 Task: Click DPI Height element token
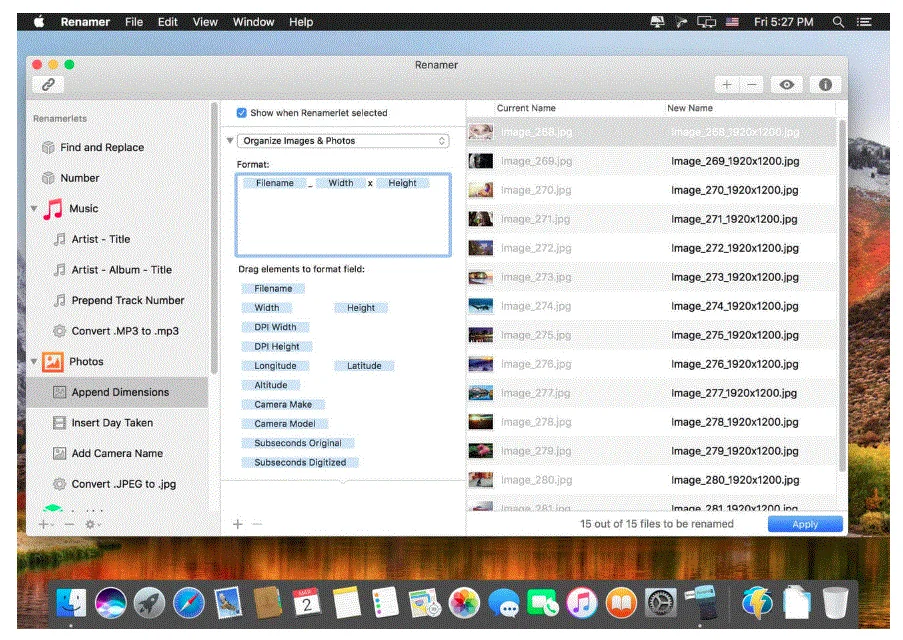[x=277, y=347]
